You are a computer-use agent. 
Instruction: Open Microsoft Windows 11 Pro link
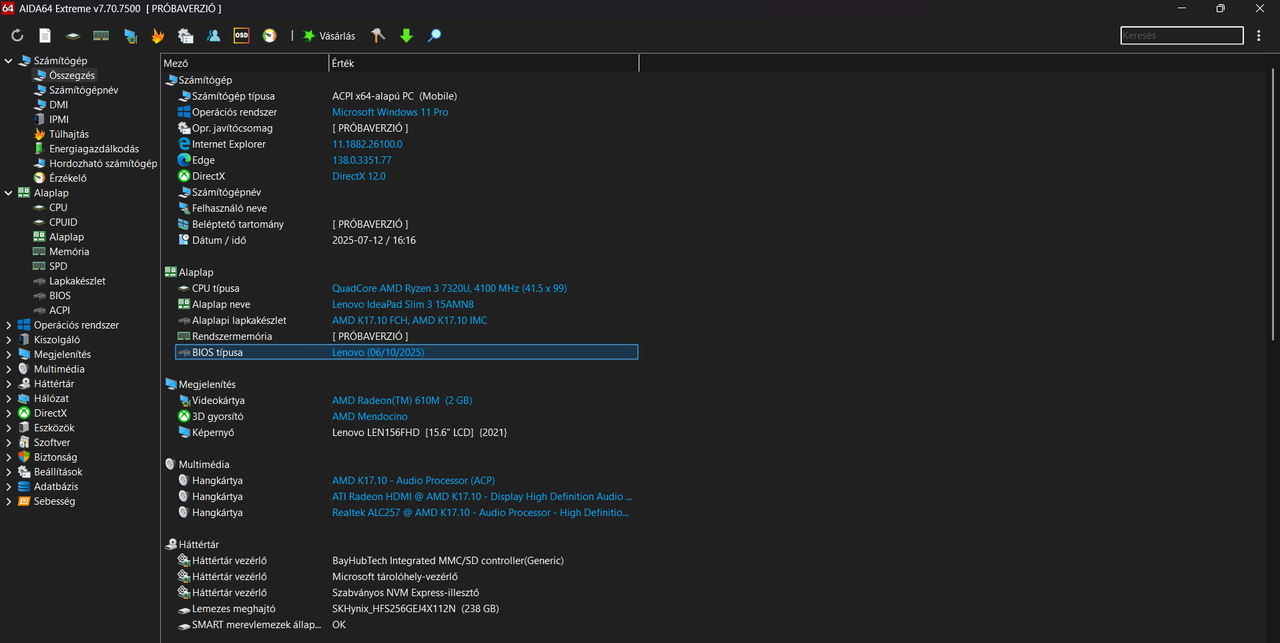pos(390,112)
